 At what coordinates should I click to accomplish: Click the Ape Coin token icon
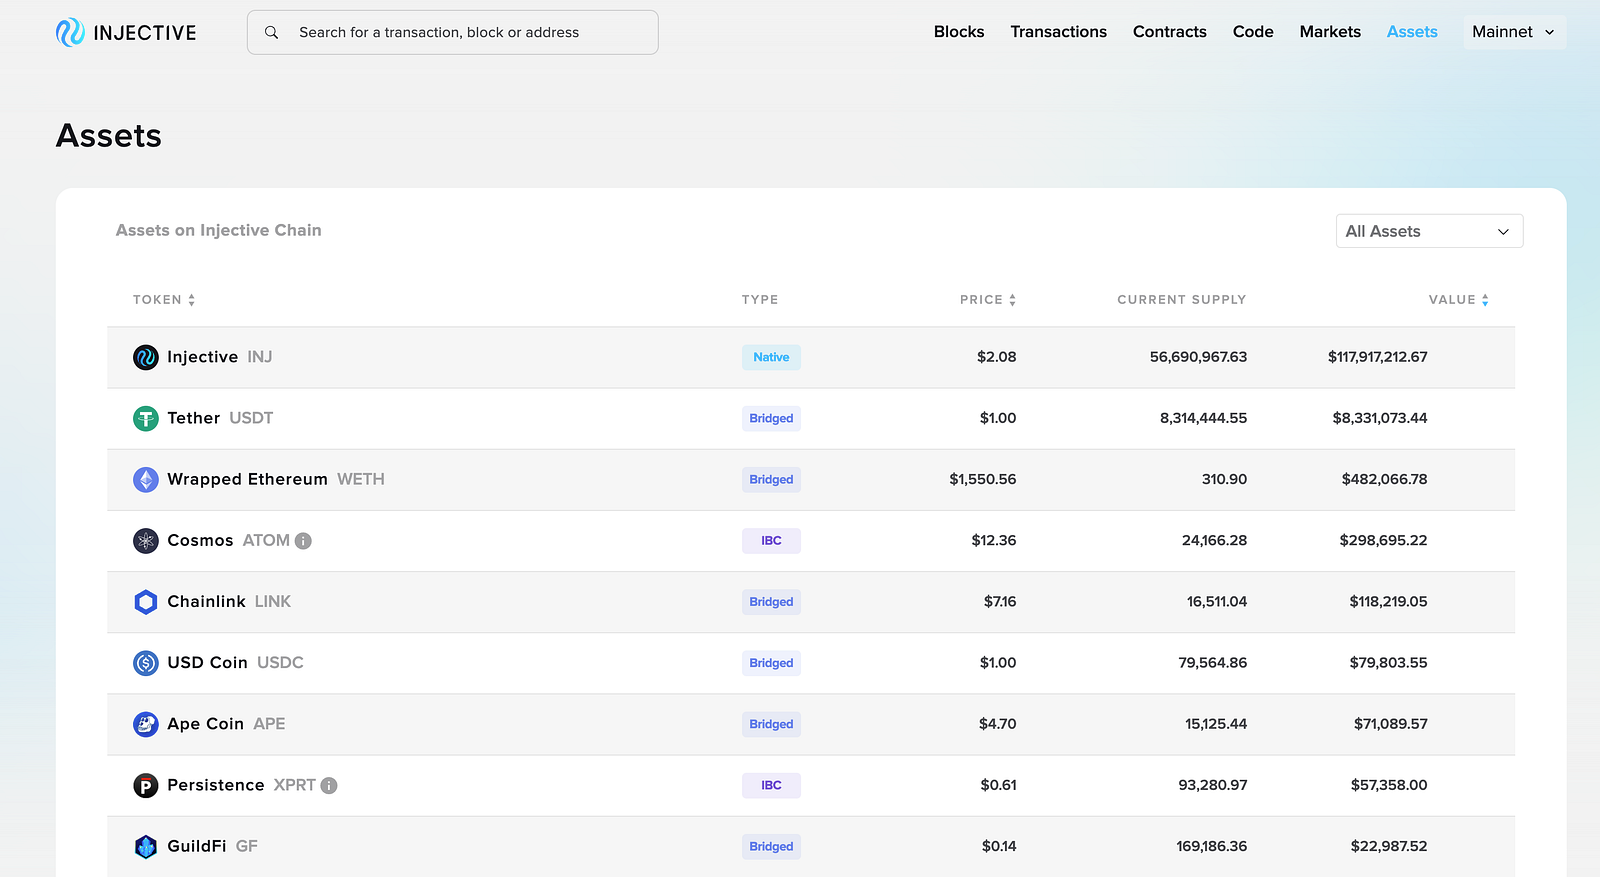click(x=146, y=724)
